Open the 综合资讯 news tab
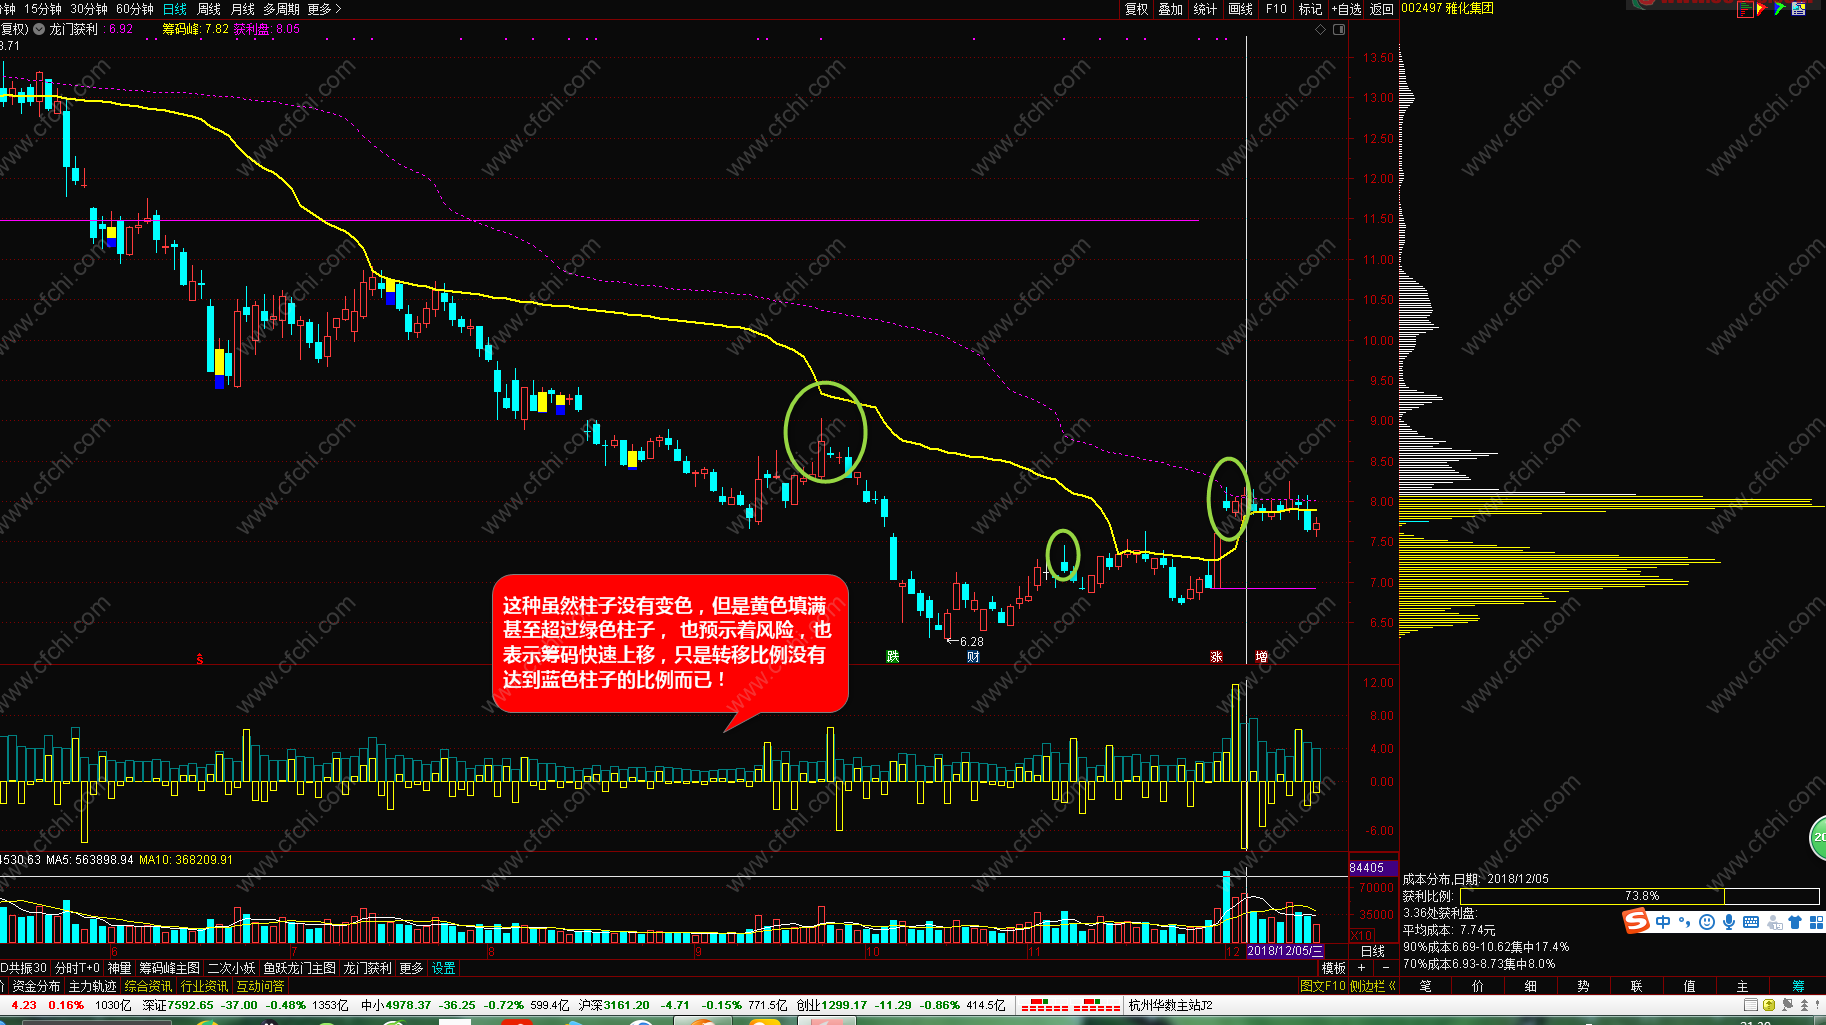This screenshot has width=1826, height=1025. 148,986
